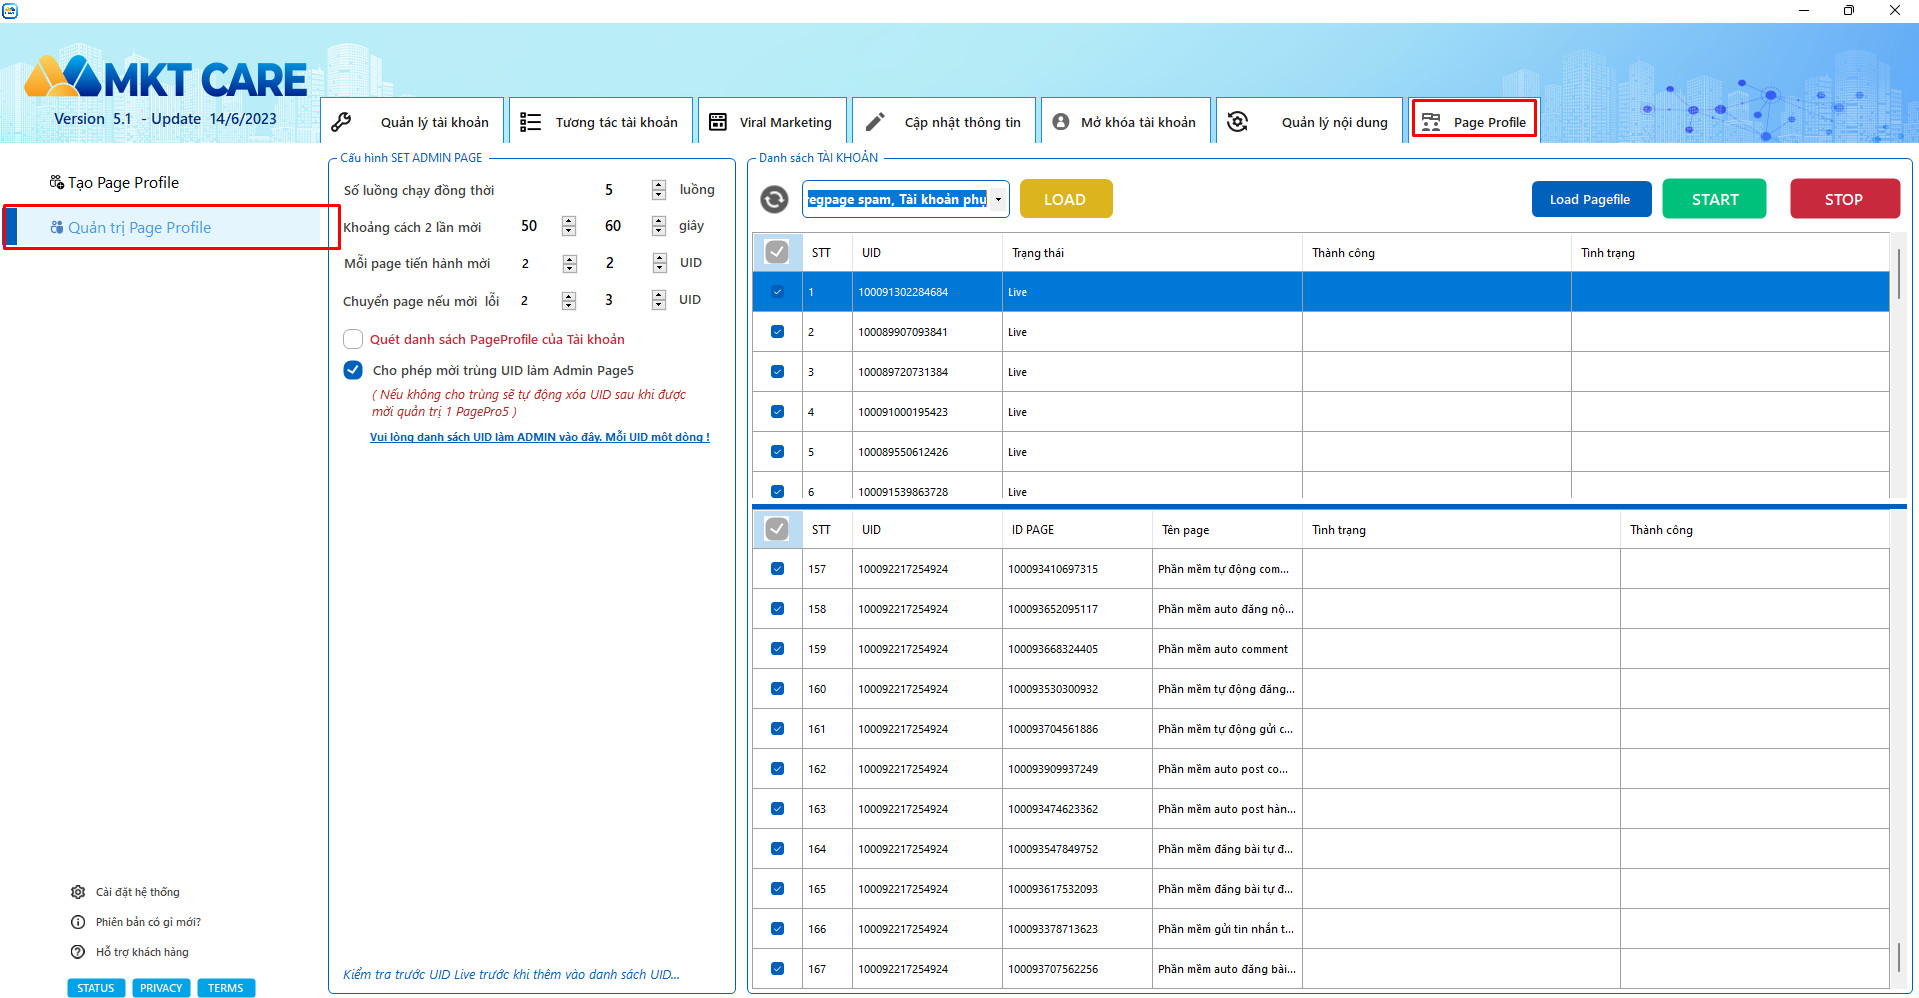The height and width of the screenshot is (998, 1919).
Task: Open the account category dropdown arrow
Action: click(x=998, y=199)
